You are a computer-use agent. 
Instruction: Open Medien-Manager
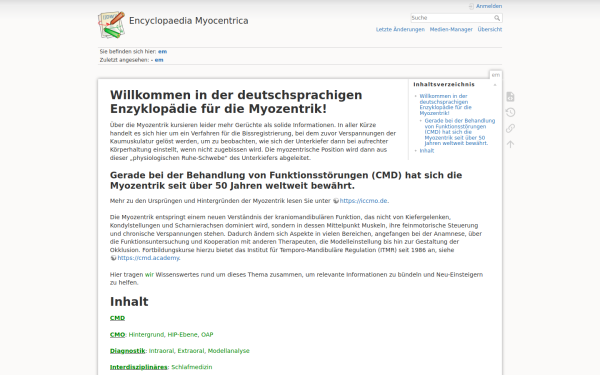click(451, 29)
